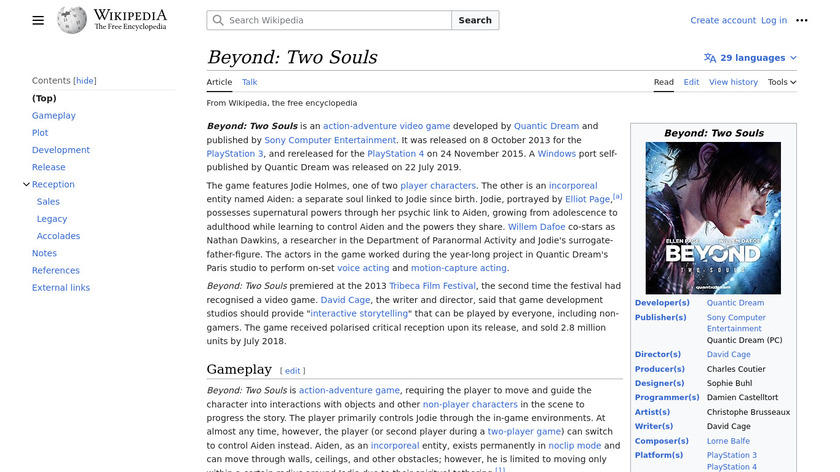The width and height of the screenshot is (840, 472).
Task: Open the video game link in intro
Action: click(x=424, y=126)
